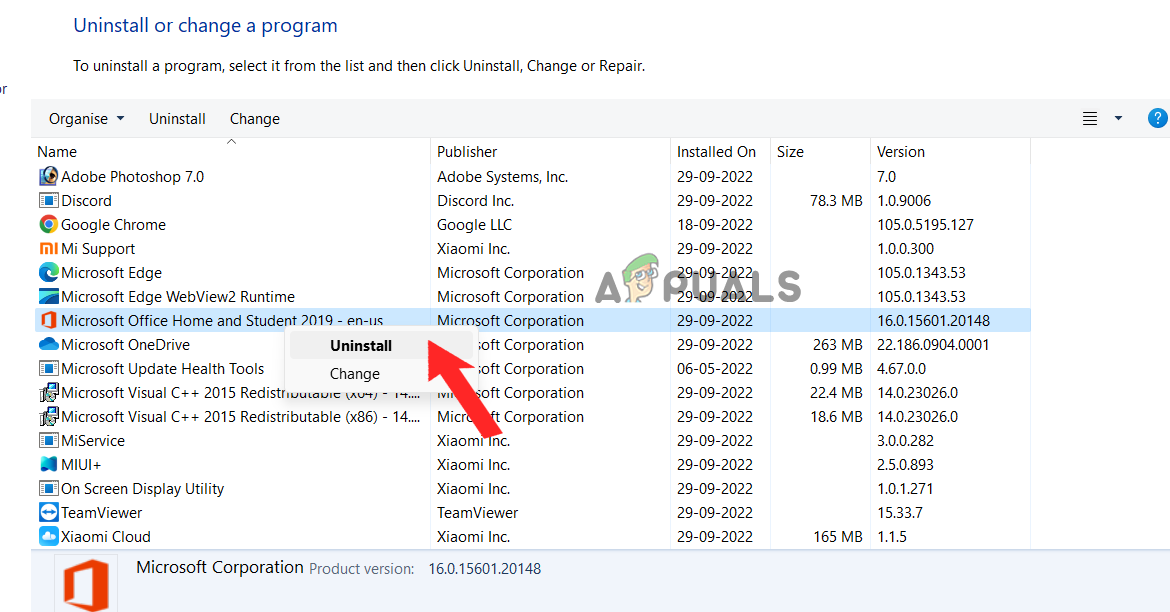Click the Adobe Photoshop 7.0 program icon
This screenshot has height=612, width=1170.
[48, 176]
